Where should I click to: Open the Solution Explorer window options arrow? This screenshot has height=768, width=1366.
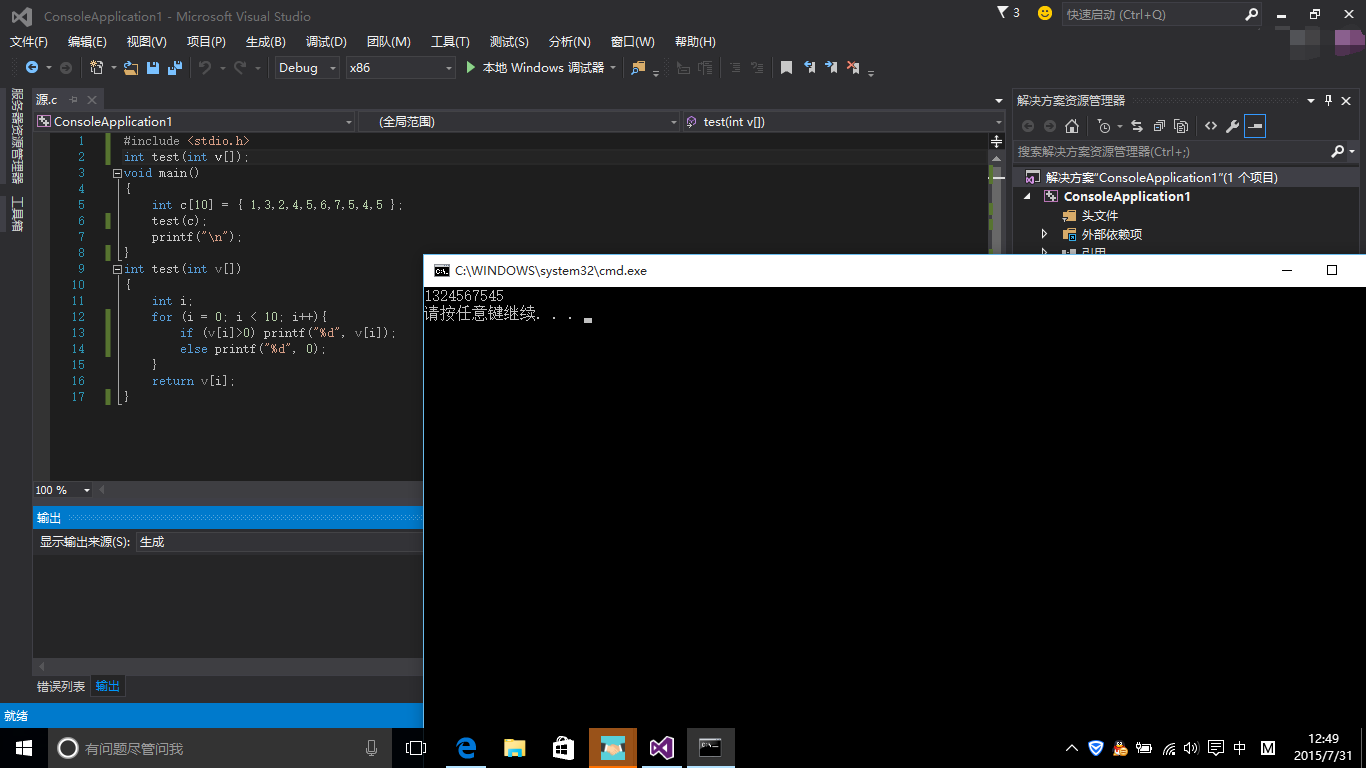coord(1311,100)
